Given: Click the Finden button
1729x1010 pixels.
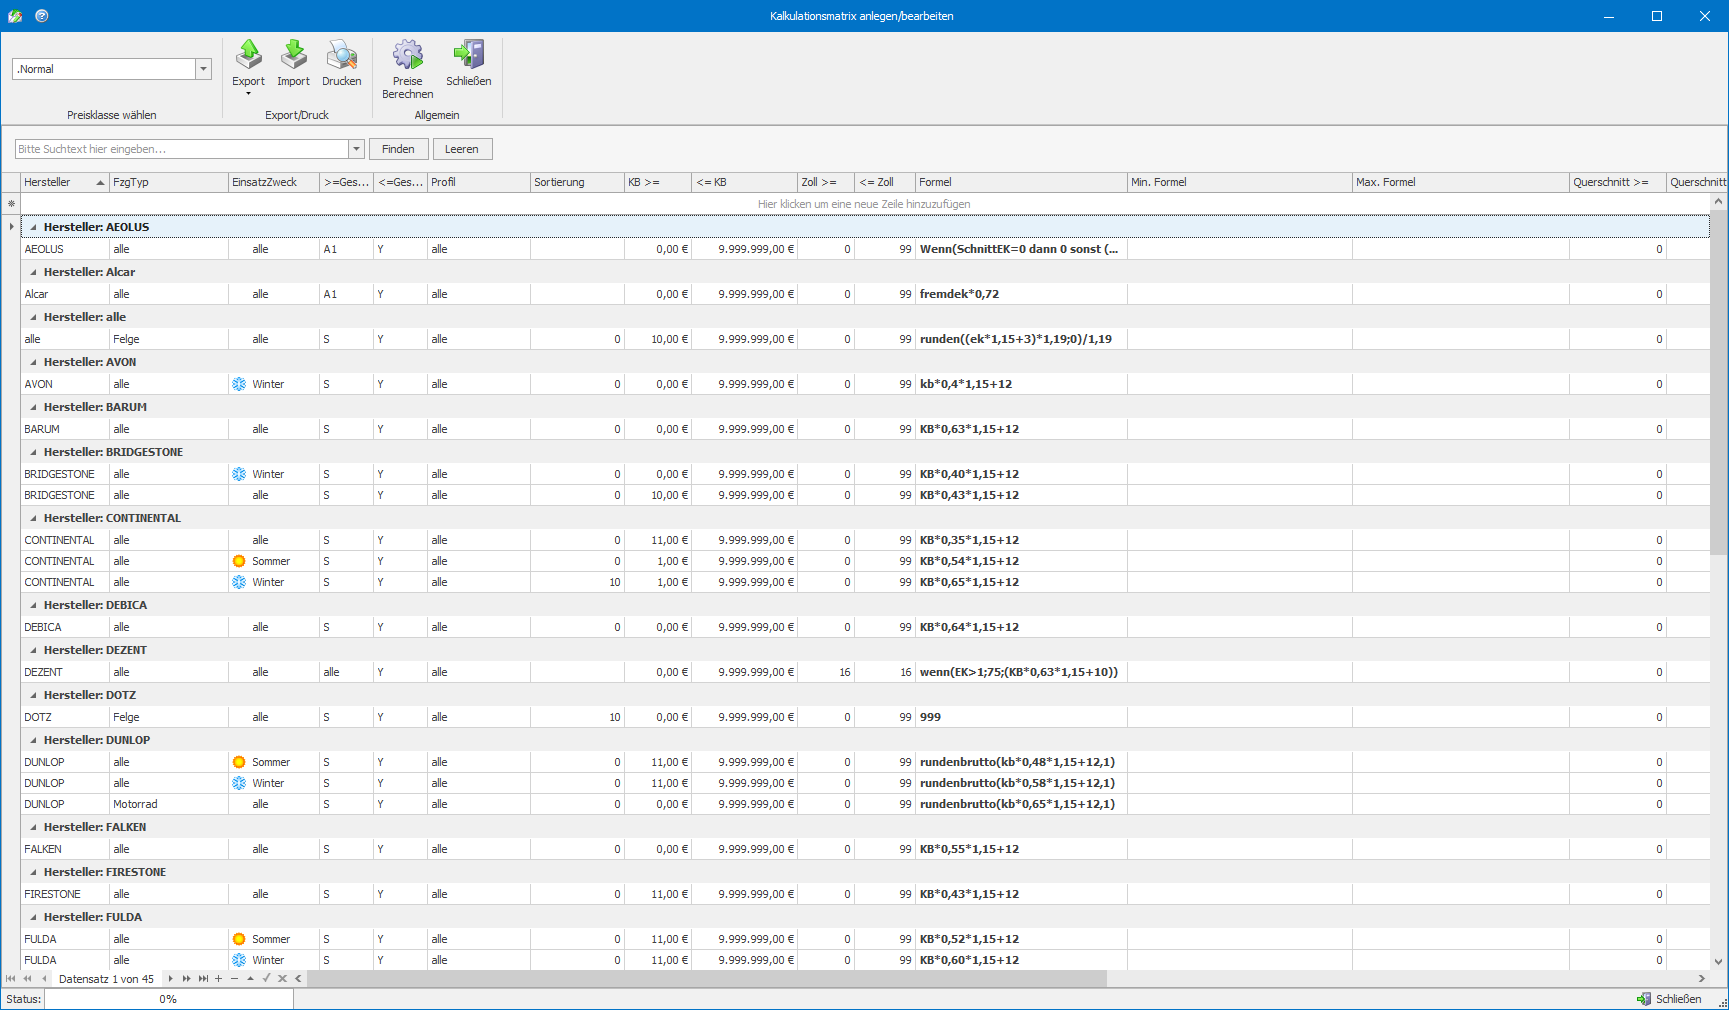Looking at the screenshot, I should [398, 149].
